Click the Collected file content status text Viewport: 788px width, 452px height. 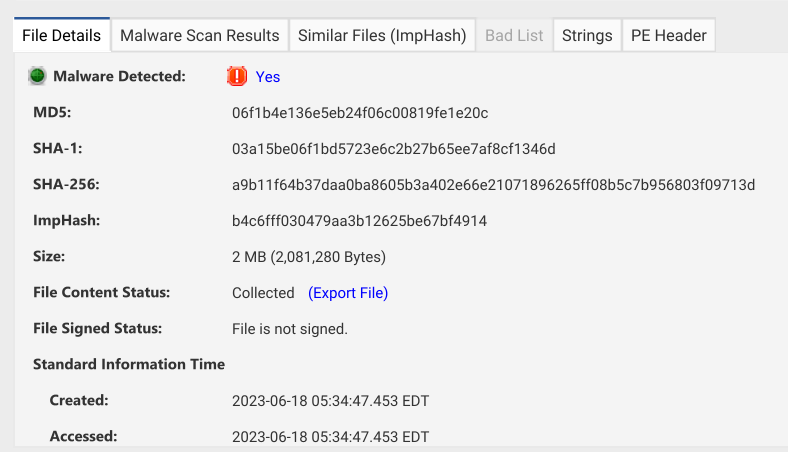pyautogui.click(x=263, y=293)
